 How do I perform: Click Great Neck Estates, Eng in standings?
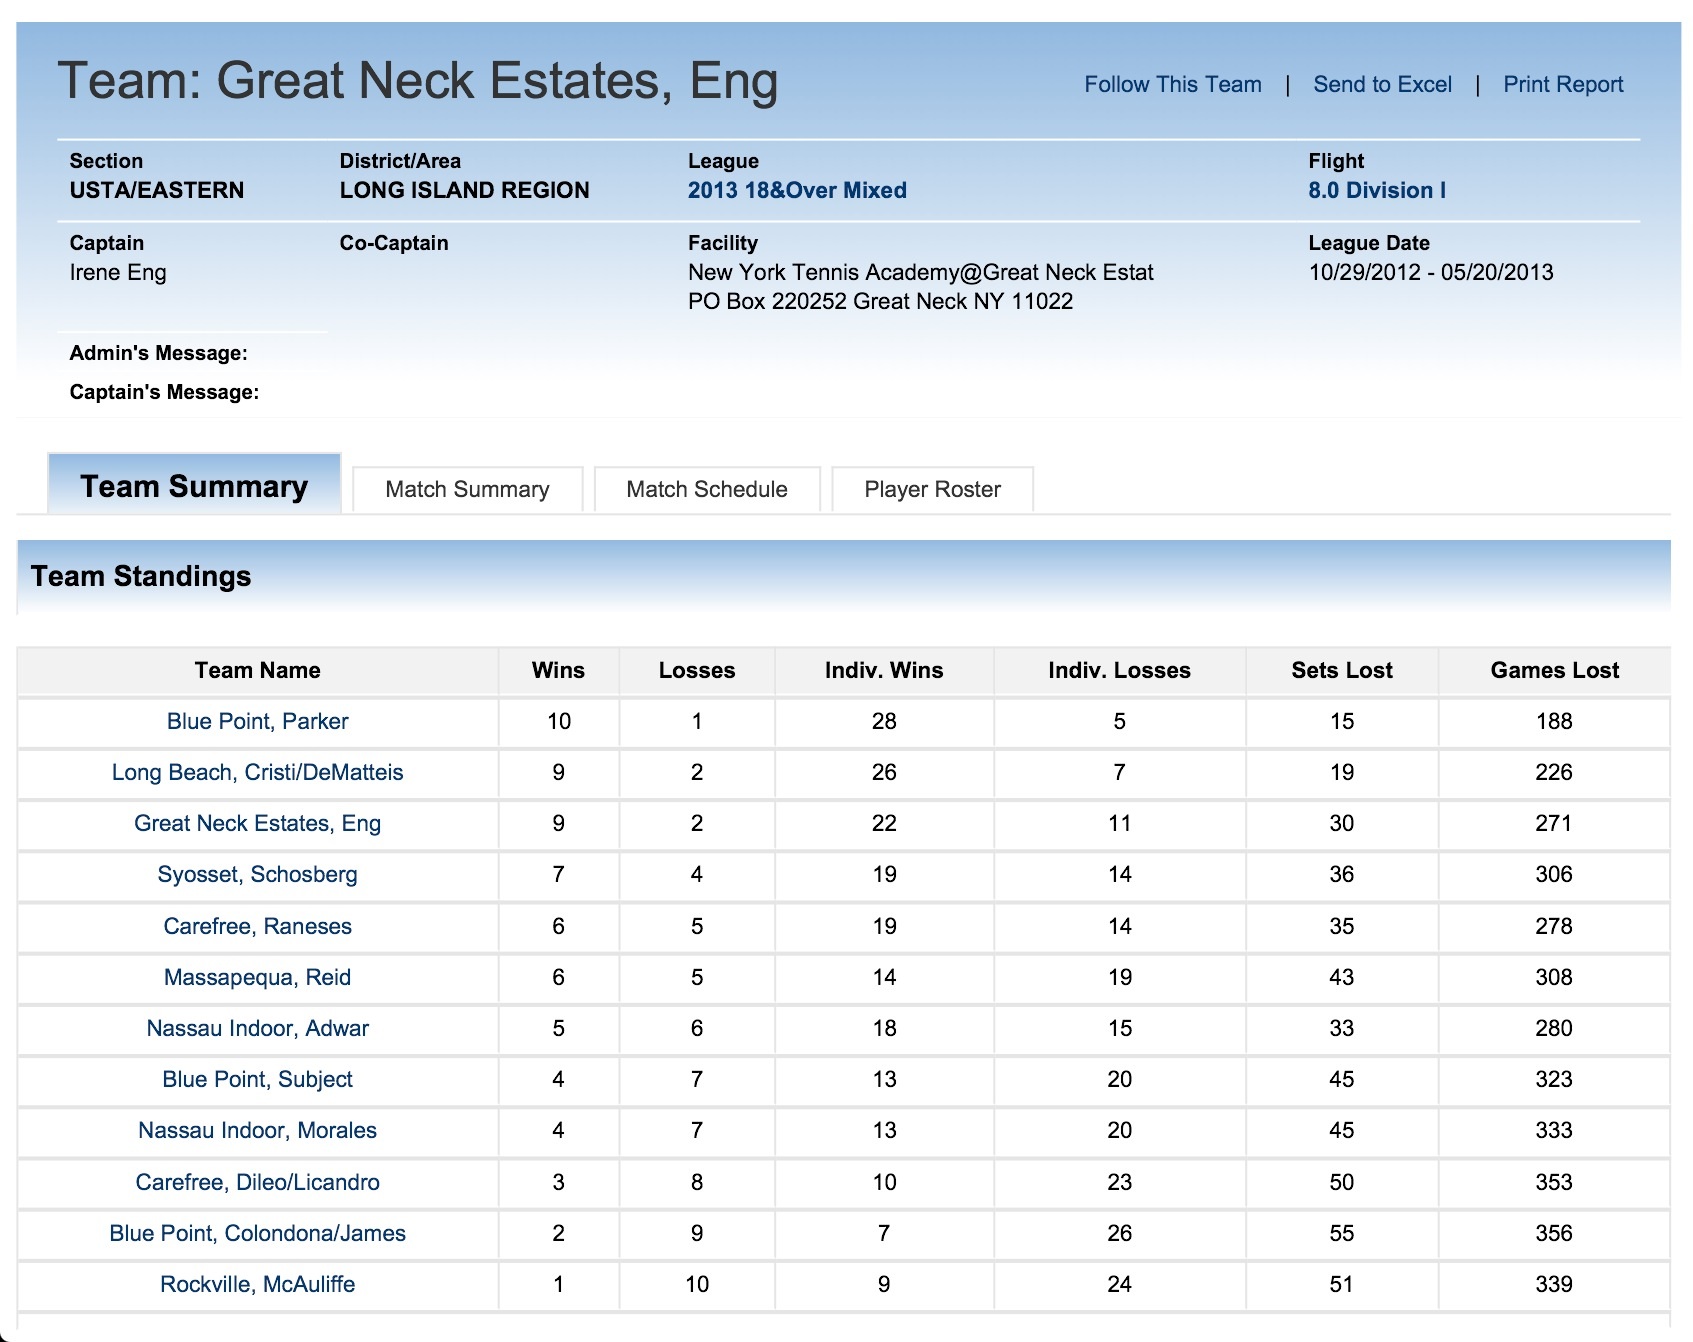(257, 823)
